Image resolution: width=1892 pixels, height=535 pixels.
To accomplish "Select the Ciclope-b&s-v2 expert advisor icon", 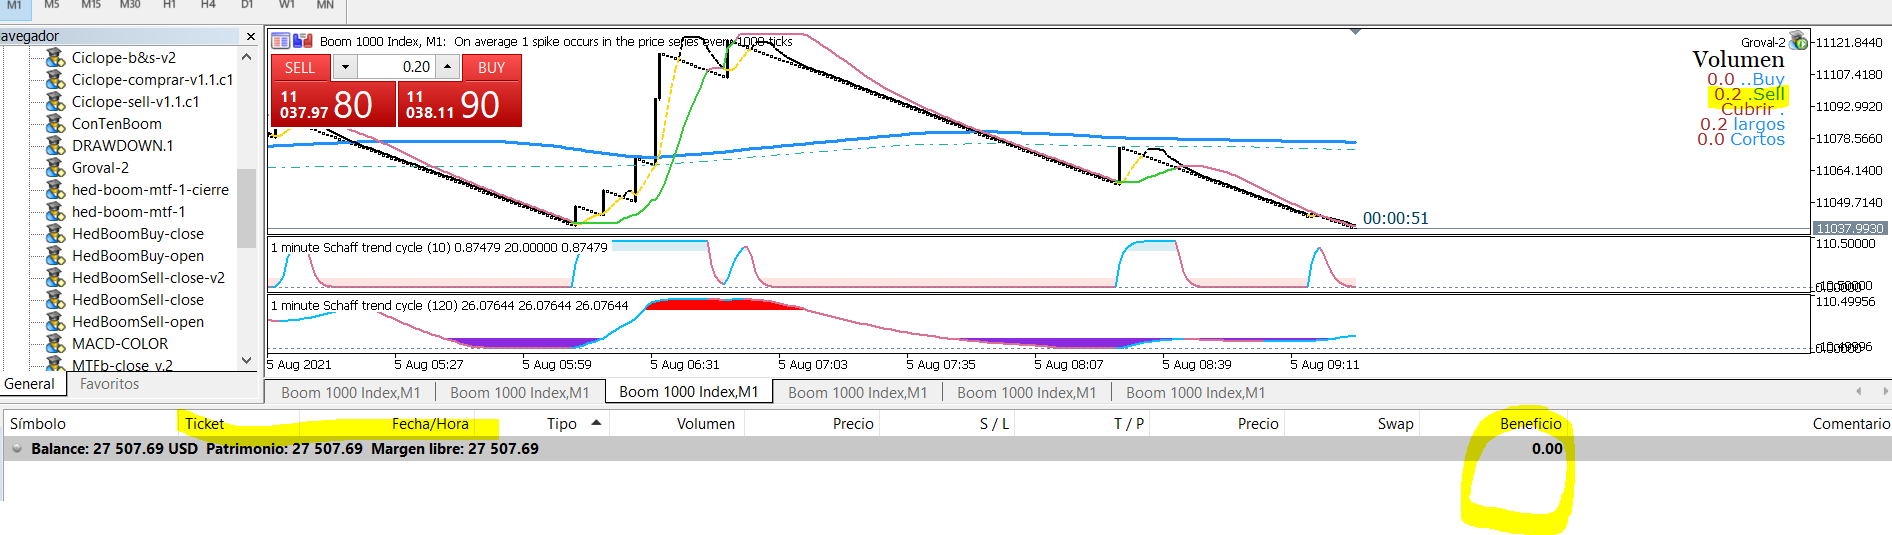I will coord(56,58).
